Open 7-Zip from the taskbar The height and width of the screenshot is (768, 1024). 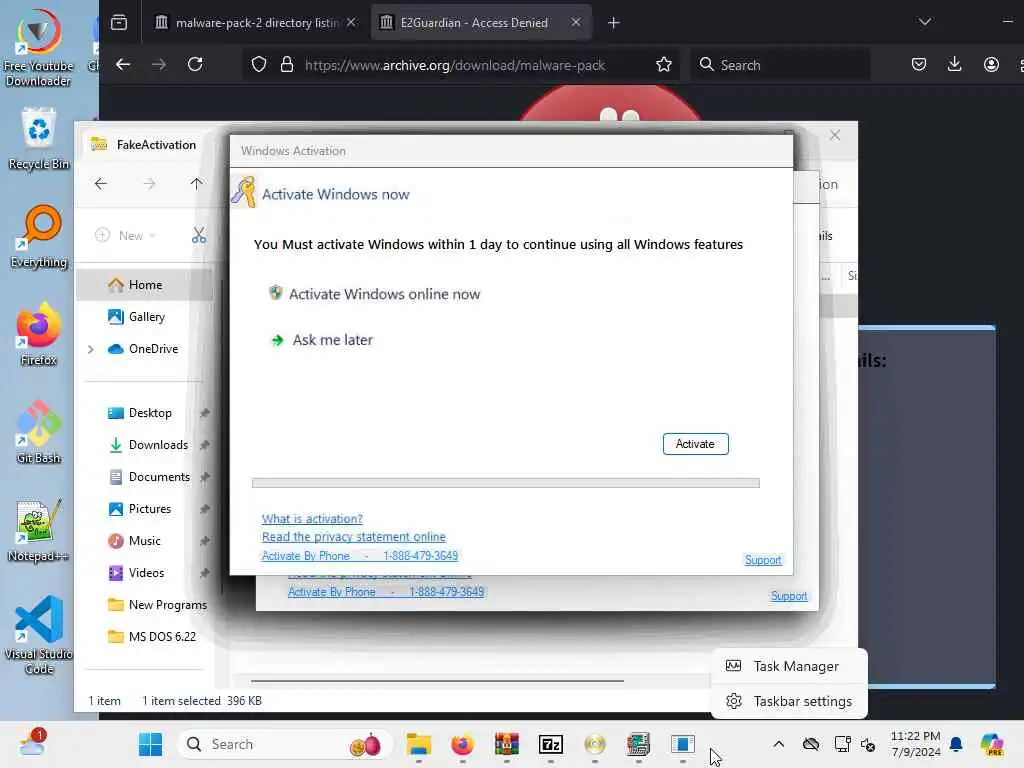point(551,744)
